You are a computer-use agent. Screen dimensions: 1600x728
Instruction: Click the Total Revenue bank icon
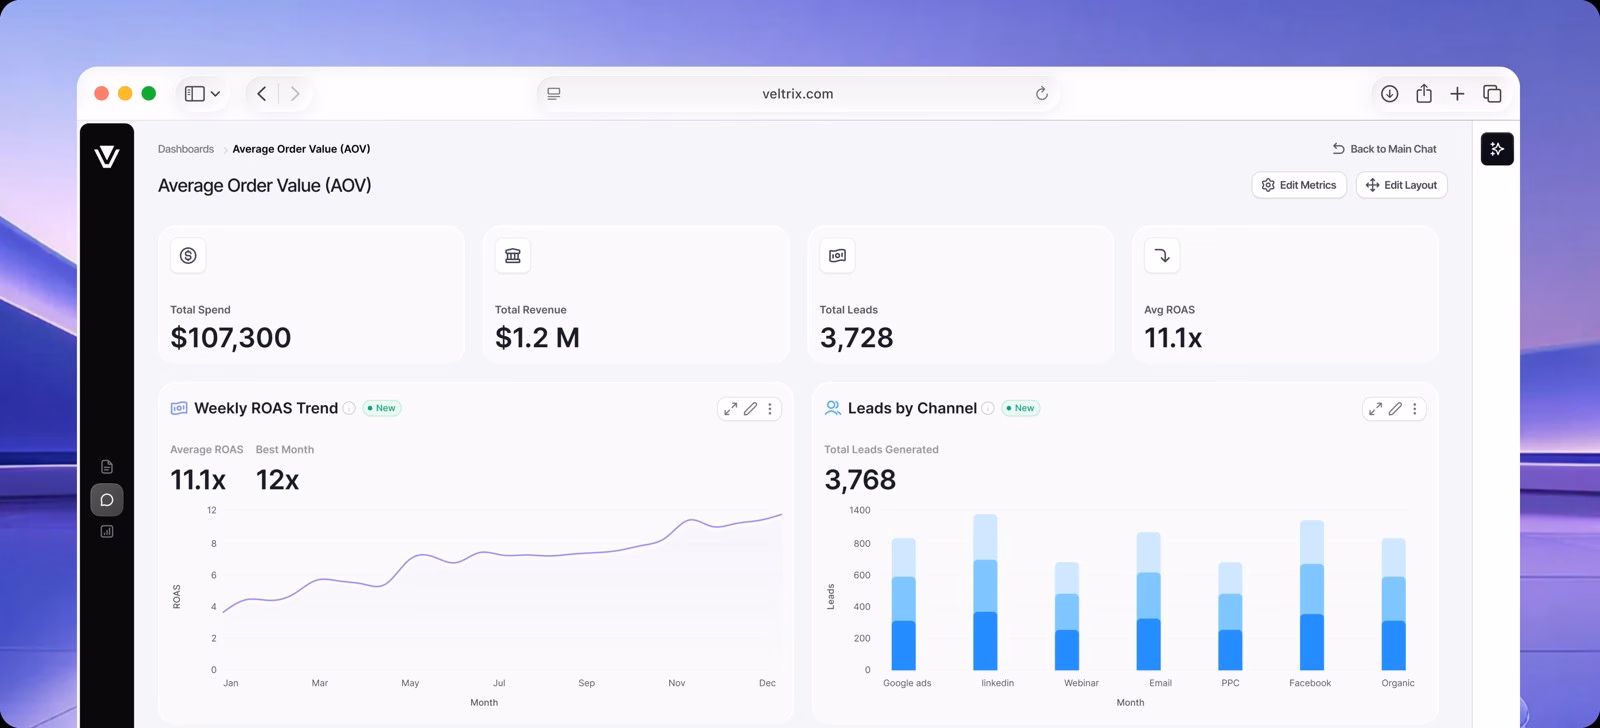[x=513, y=256]
